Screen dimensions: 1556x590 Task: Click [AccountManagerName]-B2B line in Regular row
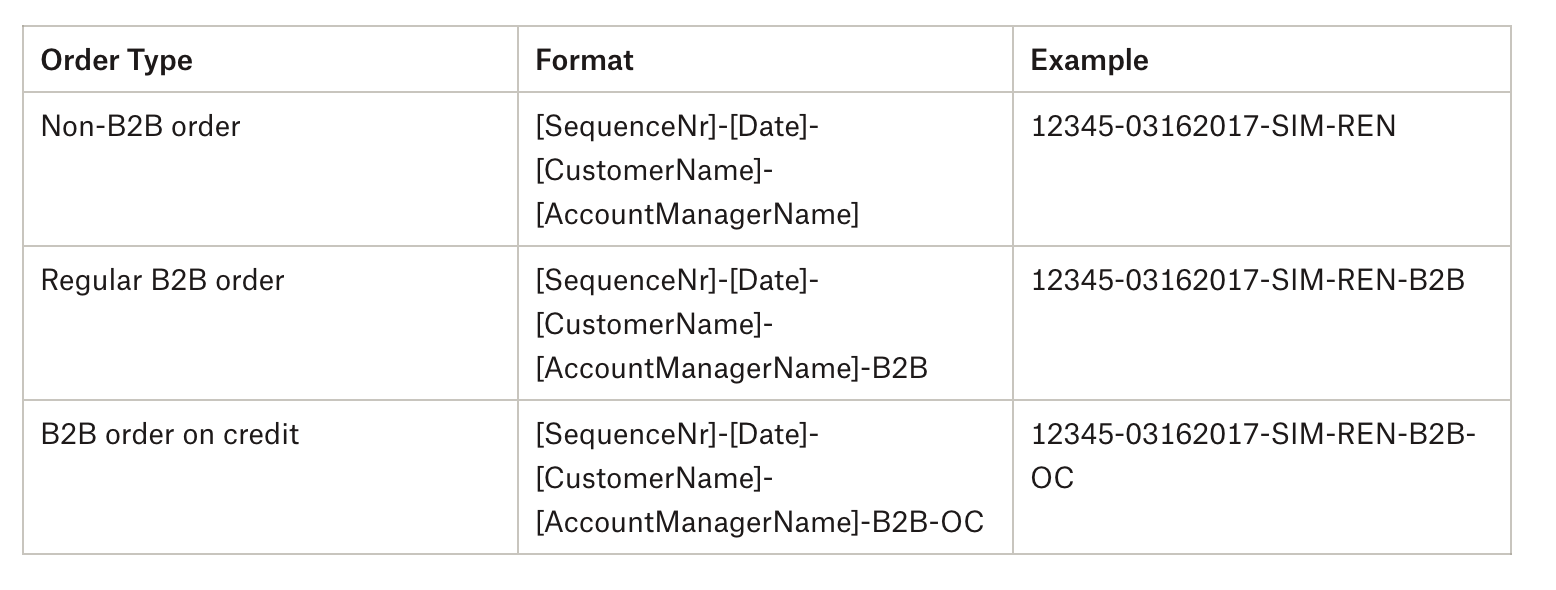[x=731, y=368]
